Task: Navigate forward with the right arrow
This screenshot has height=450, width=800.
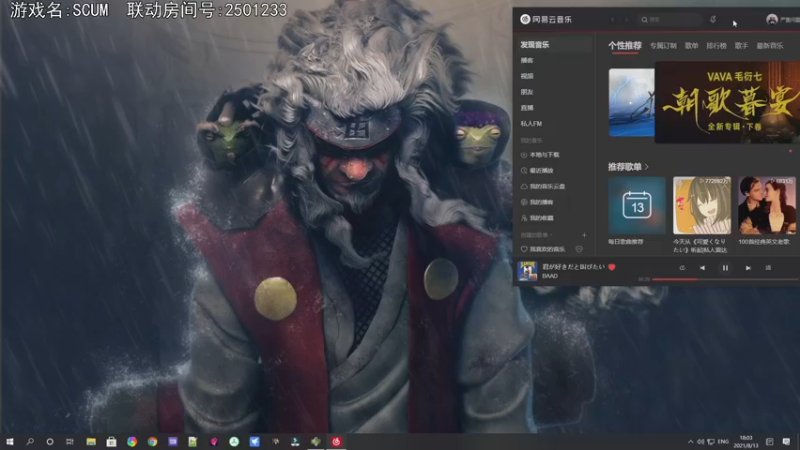Action: [x=627, y=19]
